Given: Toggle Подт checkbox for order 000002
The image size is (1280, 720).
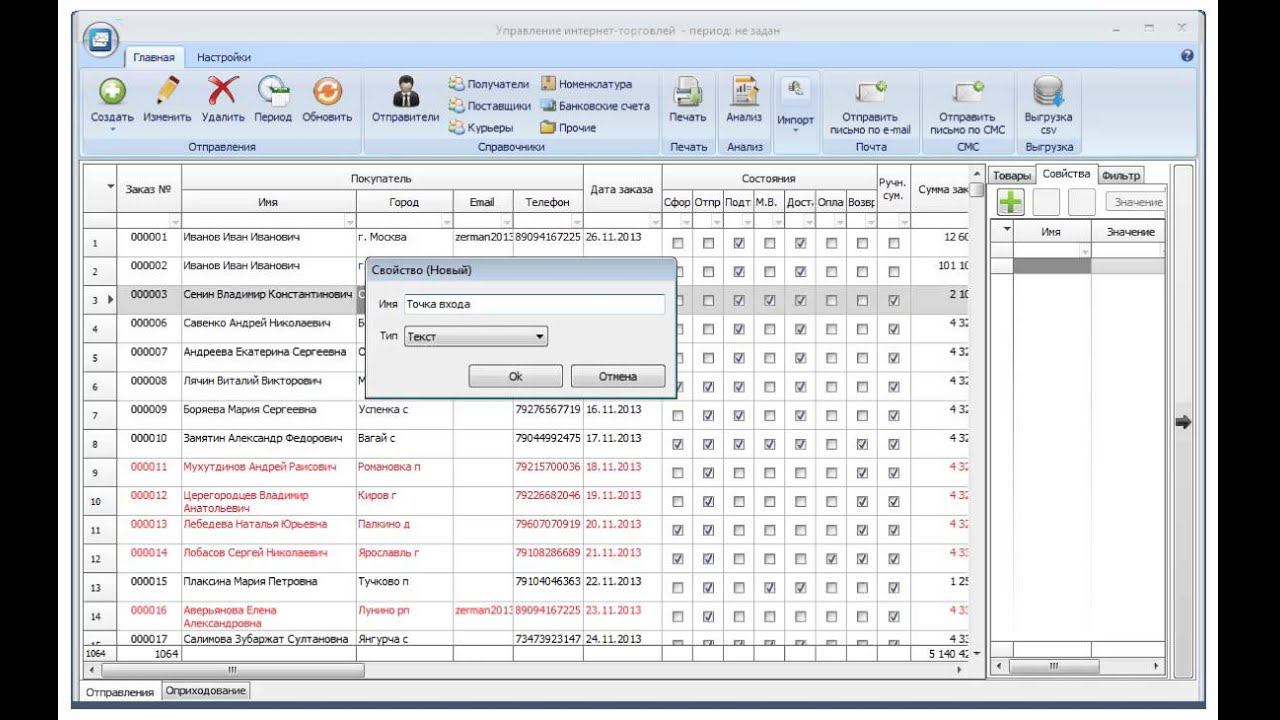Looking at the screenshot, I should click(739, 271).
